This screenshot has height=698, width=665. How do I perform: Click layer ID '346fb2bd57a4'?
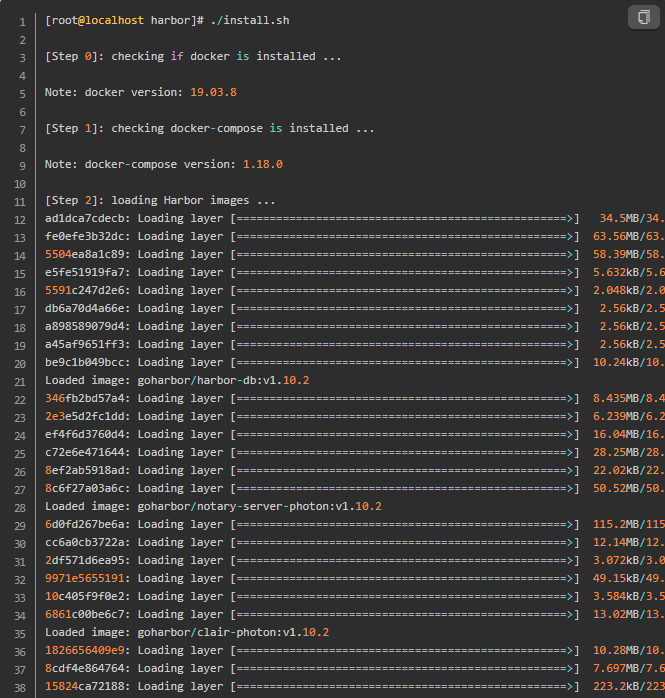85,398
